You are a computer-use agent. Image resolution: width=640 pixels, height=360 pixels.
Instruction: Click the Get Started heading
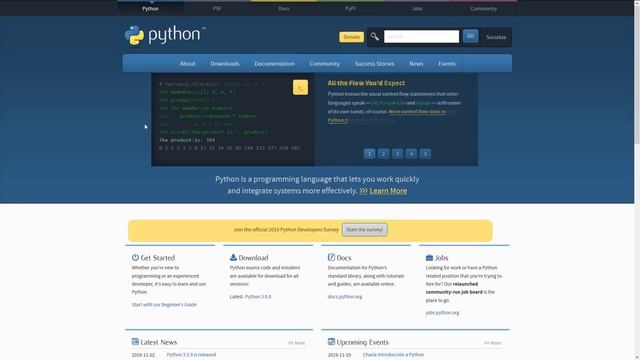[x=158, y=258]
